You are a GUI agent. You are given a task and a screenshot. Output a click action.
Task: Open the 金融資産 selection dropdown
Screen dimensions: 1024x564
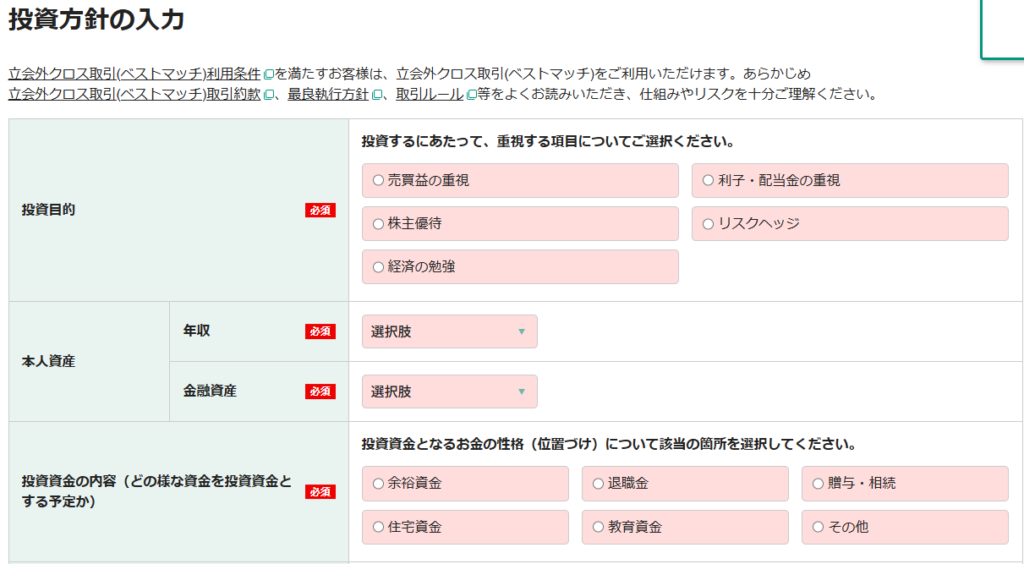pos(449,392)
